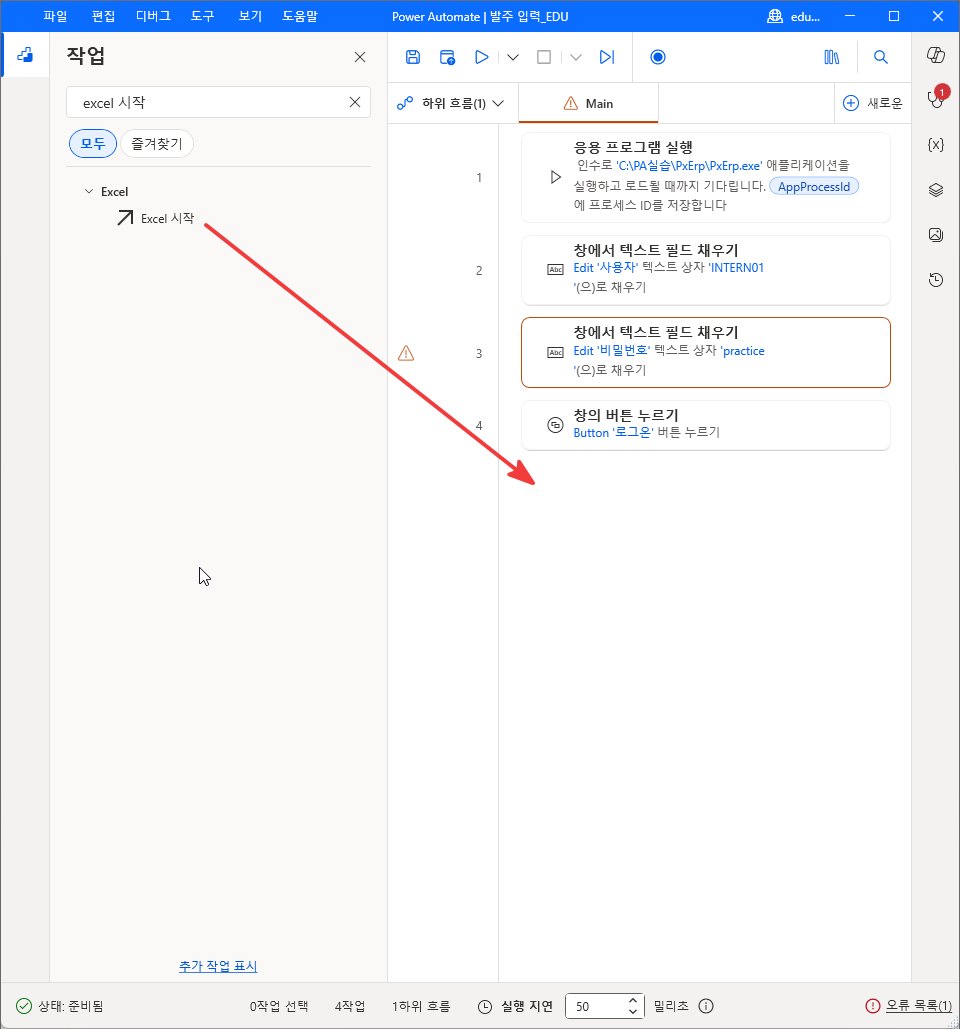Click the AppProcessId variable chip
960x1029 pixels.
[814, 186]
